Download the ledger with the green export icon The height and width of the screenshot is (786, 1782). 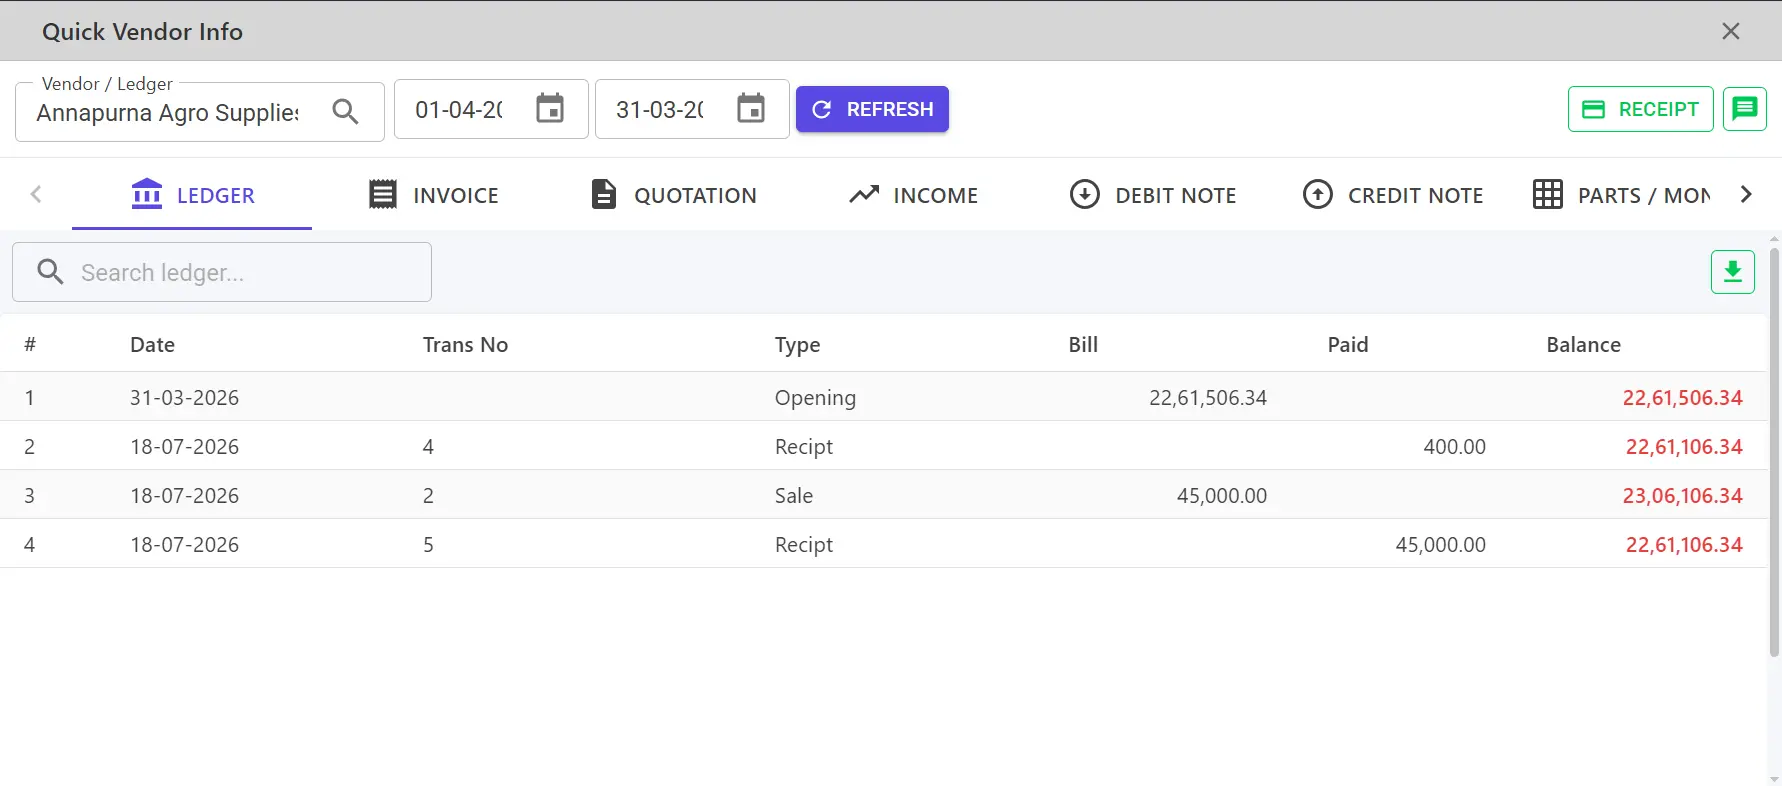tap(1733, 272)
